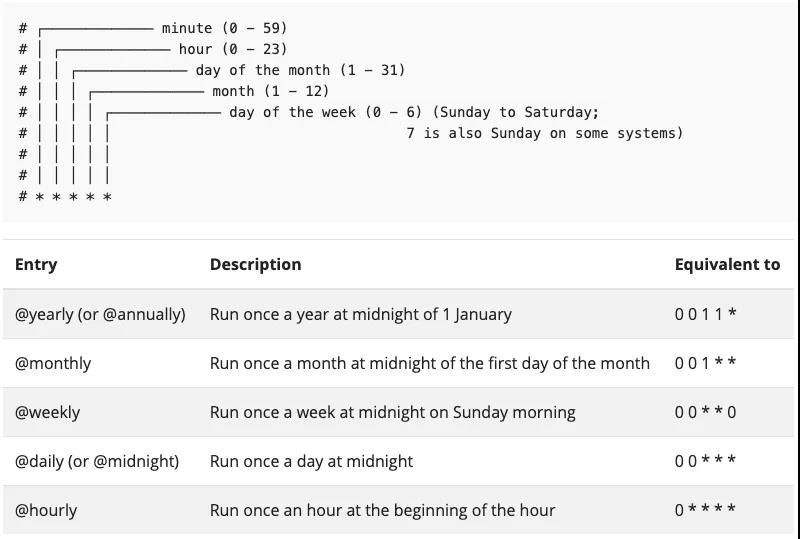
Task: Click the "month (1 - 12)" code label
Action: [266, 91]
